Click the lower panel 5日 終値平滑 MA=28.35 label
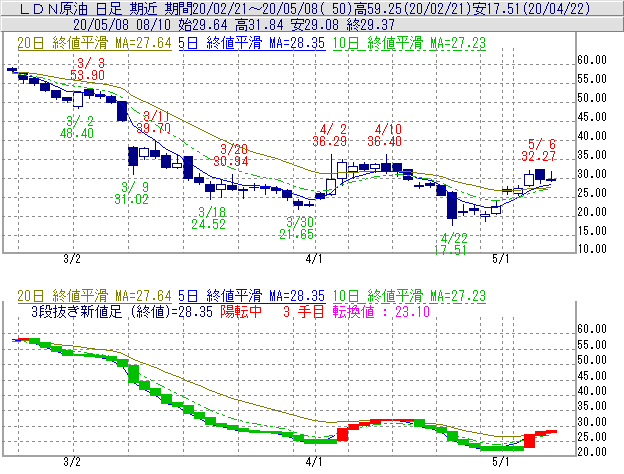Viewport: 624px width, 474px height. pyautogui.click(x=252, y=296)
